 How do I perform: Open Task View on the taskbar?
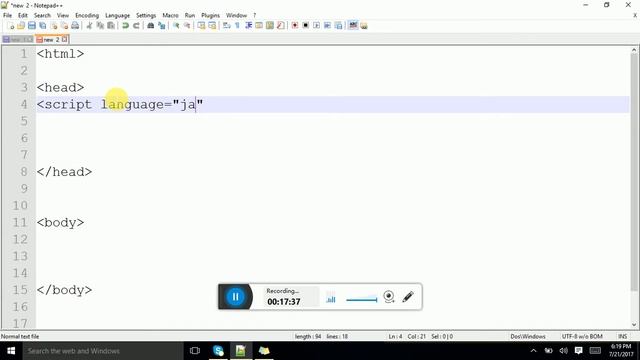click(x=195, y=351)
